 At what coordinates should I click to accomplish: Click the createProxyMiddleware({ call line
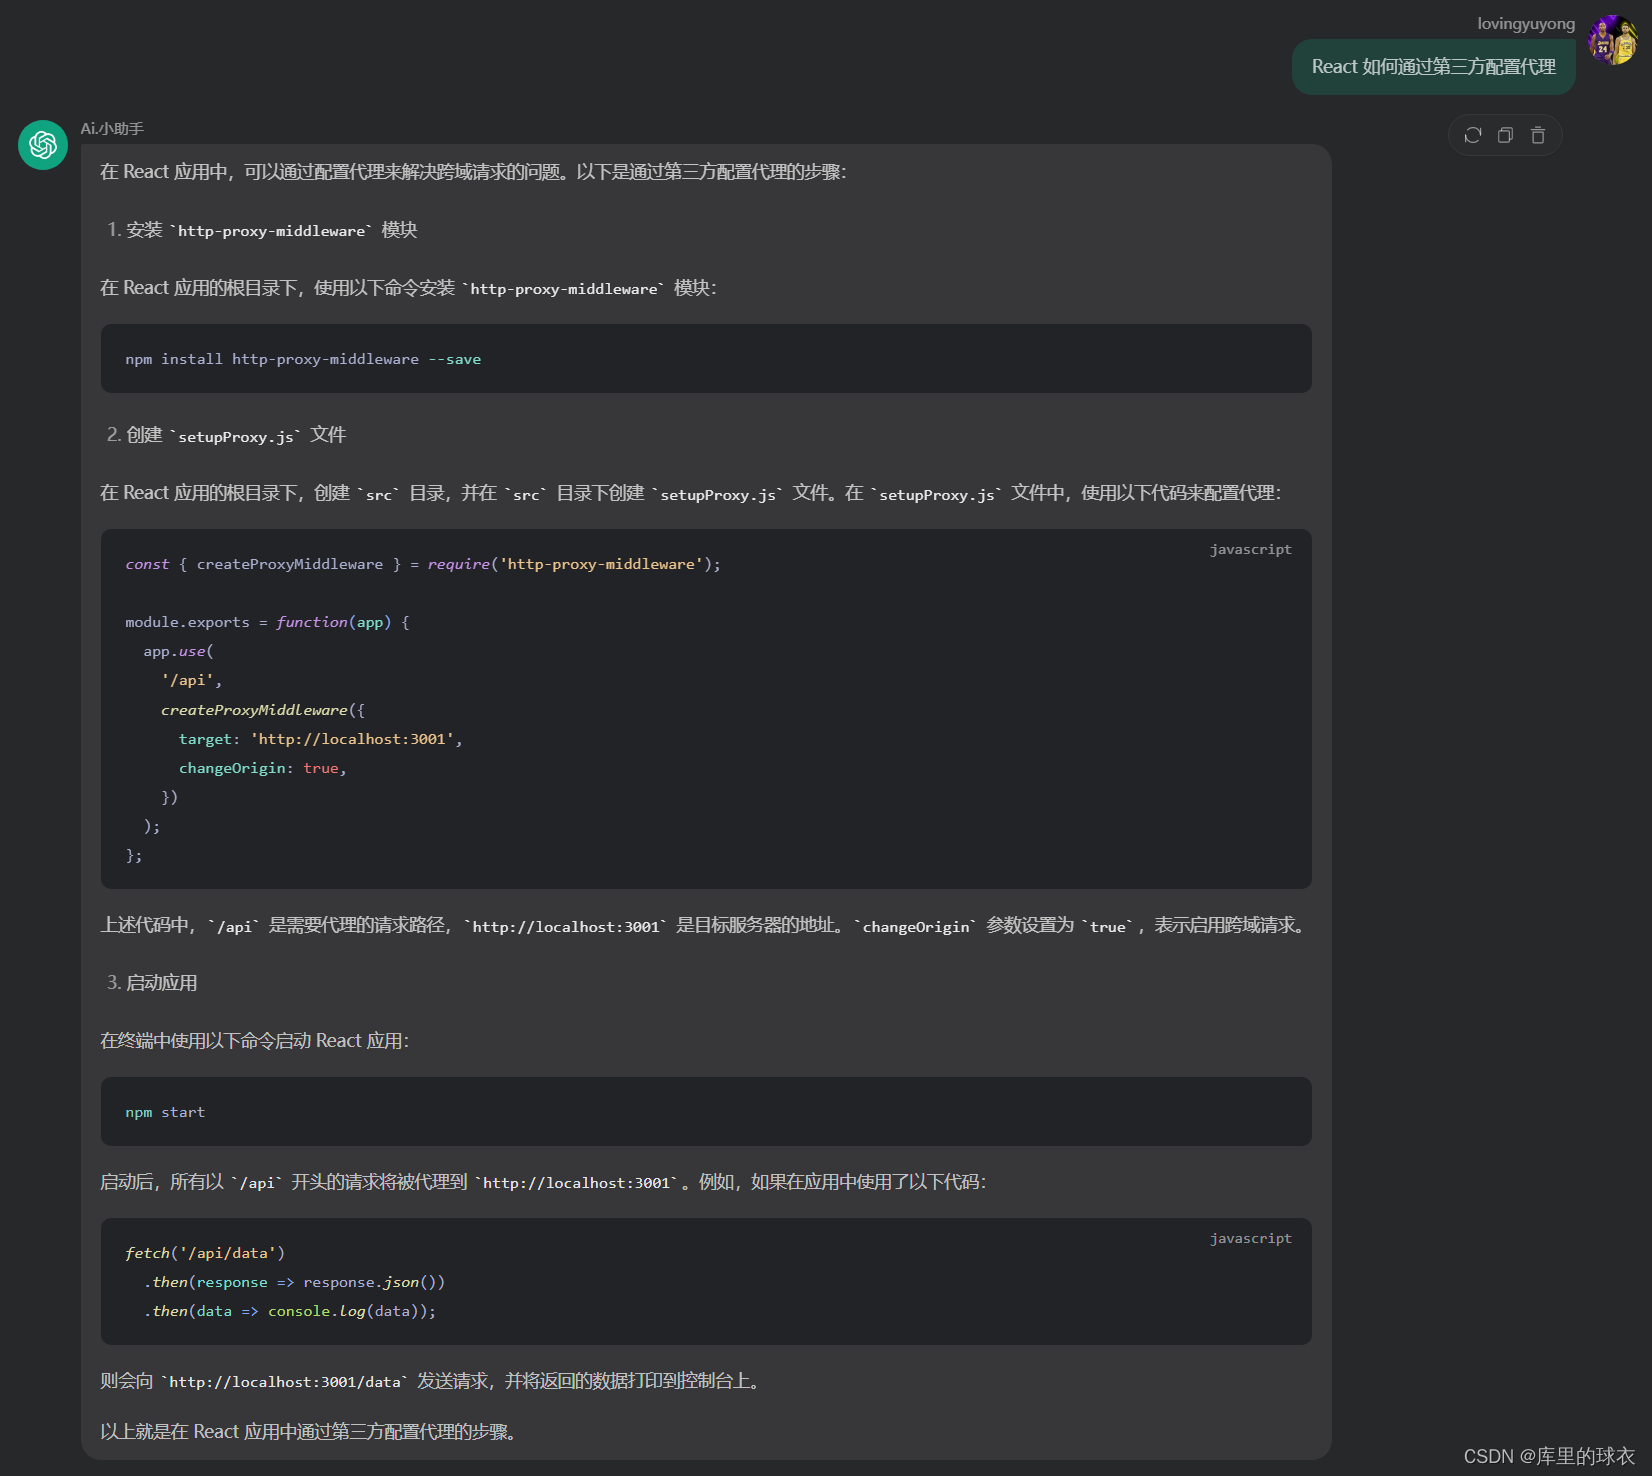point(263,710)
